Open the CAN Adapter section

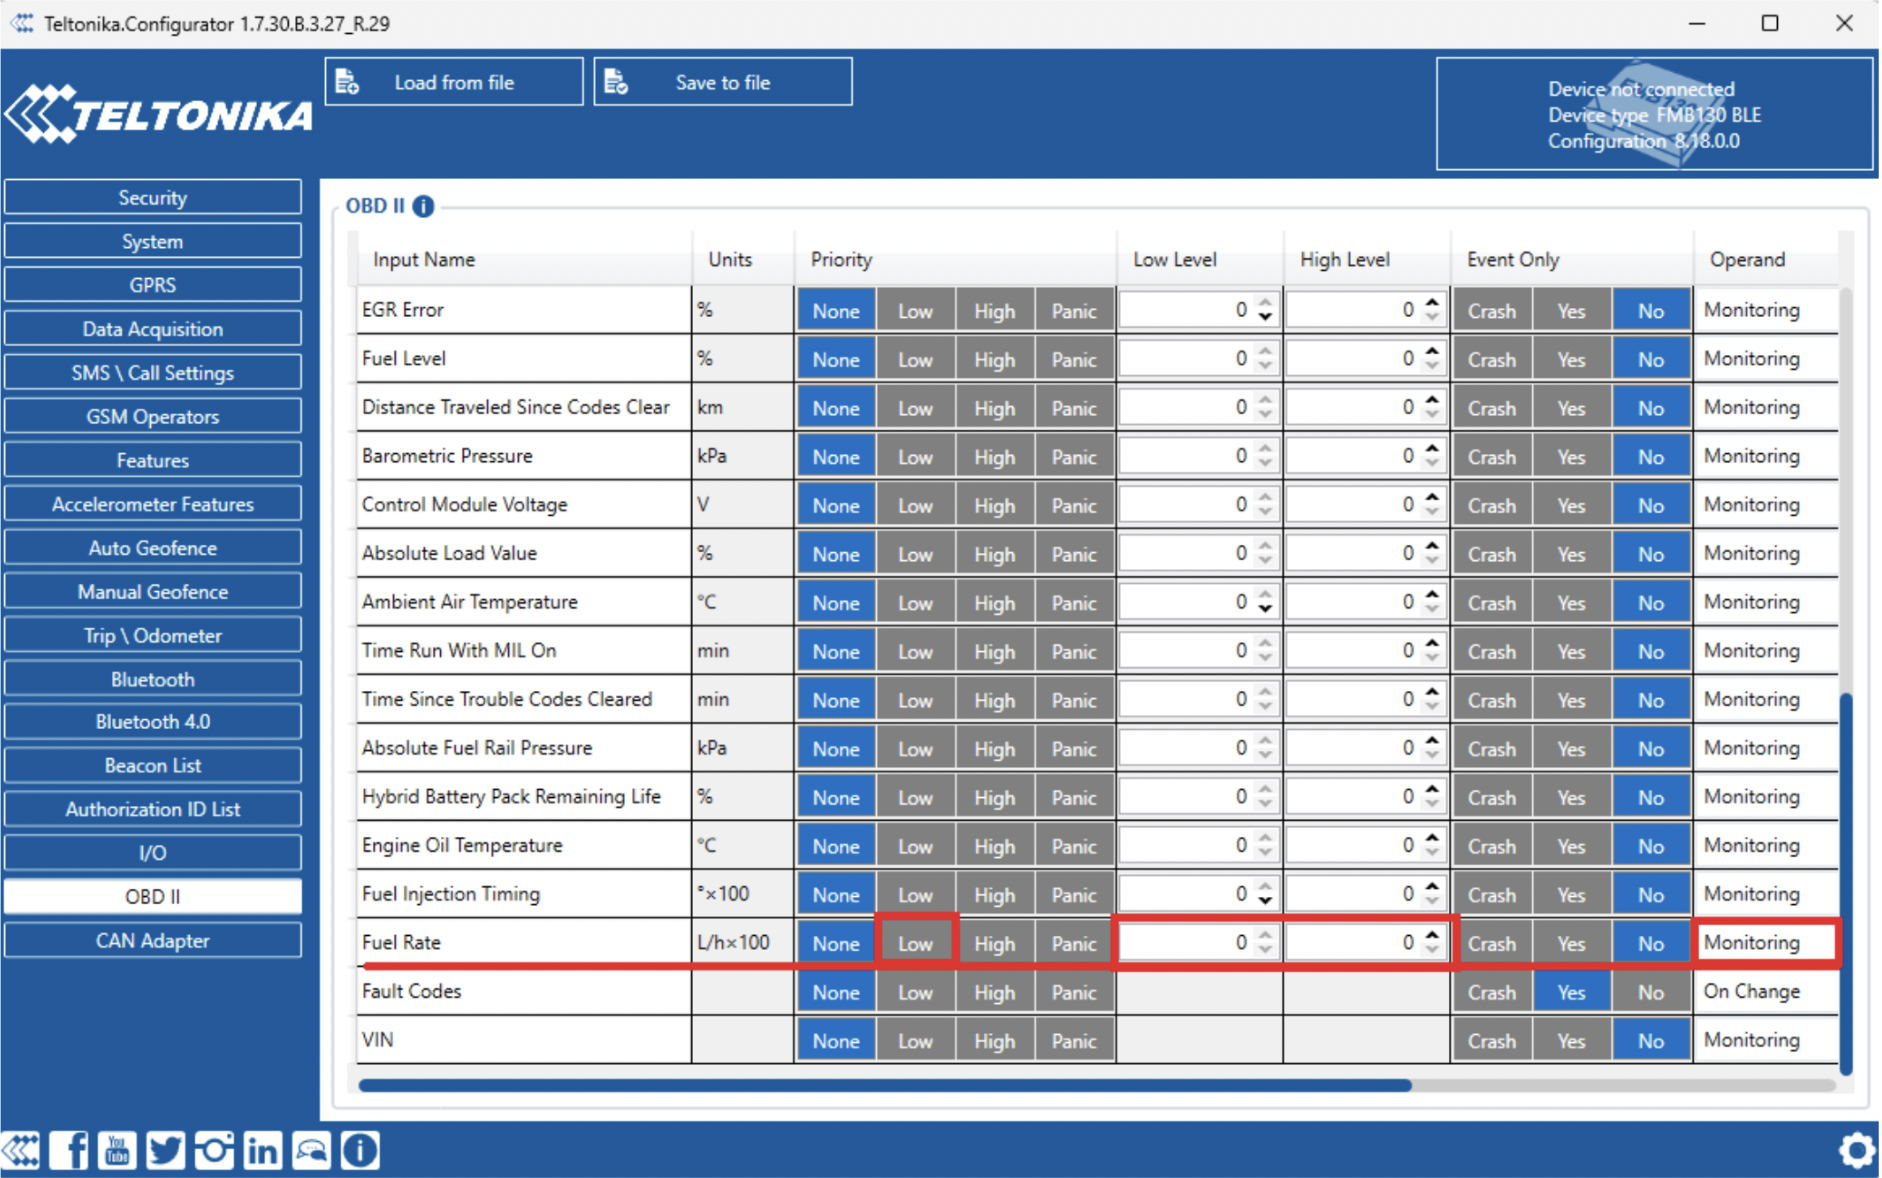click(152, 941)
